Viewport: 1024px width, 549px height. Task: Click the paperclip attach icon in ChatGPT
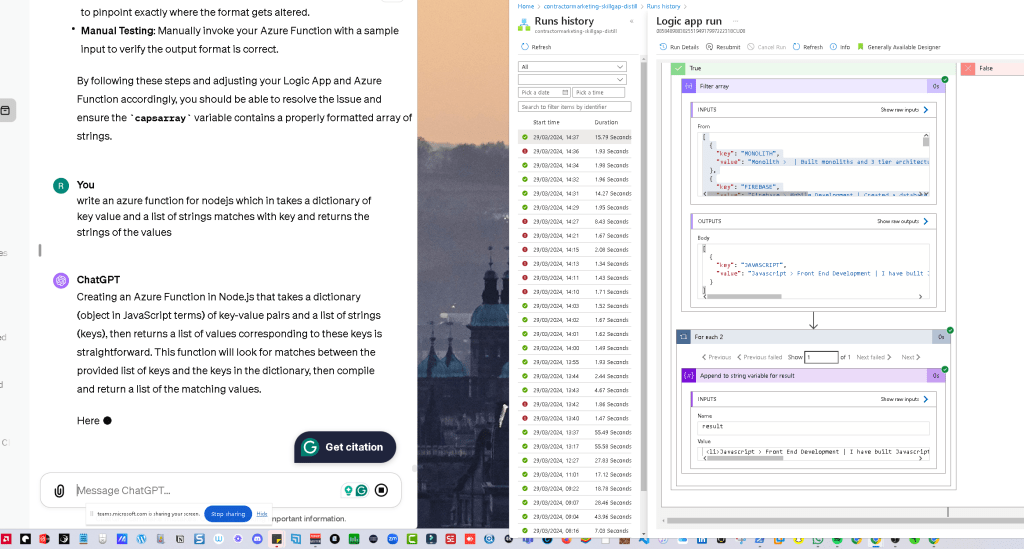(59, 491)
